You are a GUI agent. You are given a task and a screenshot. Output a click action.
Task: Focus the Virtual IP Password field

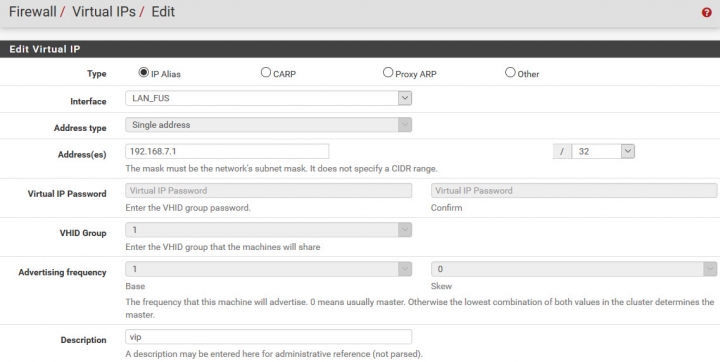[268, 191]
